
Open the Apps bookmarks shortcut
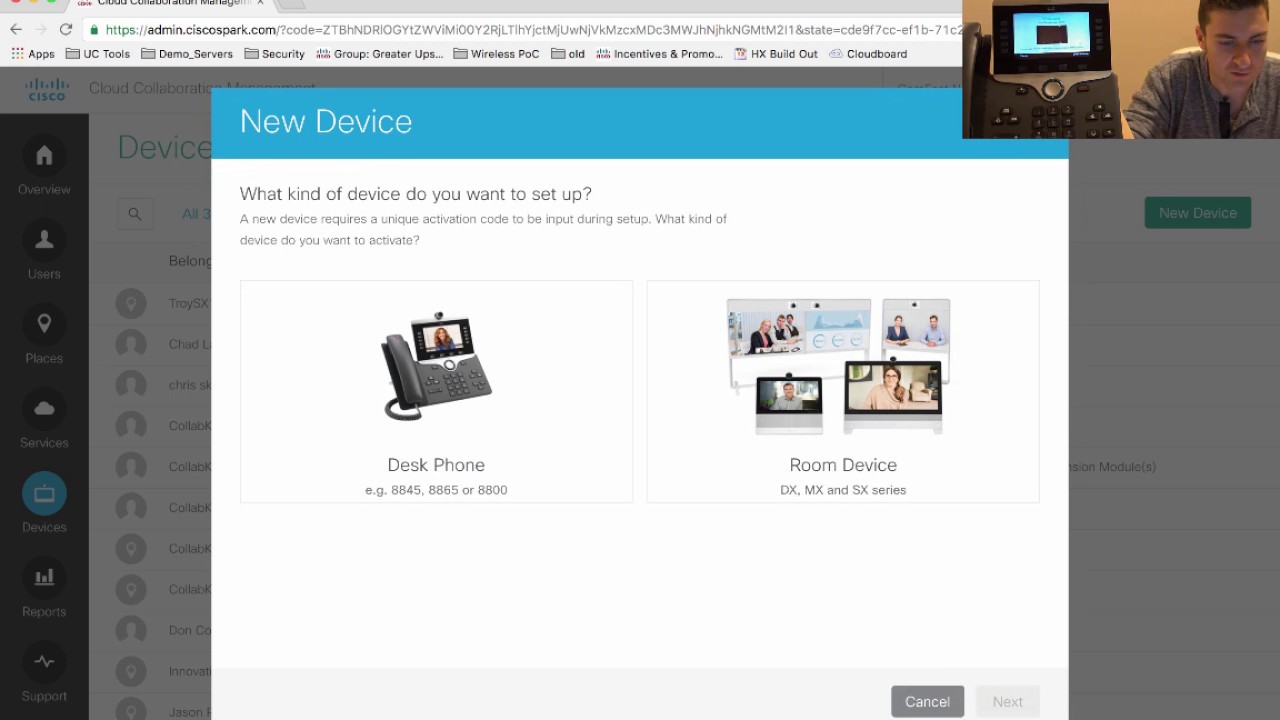pos(33,54)
